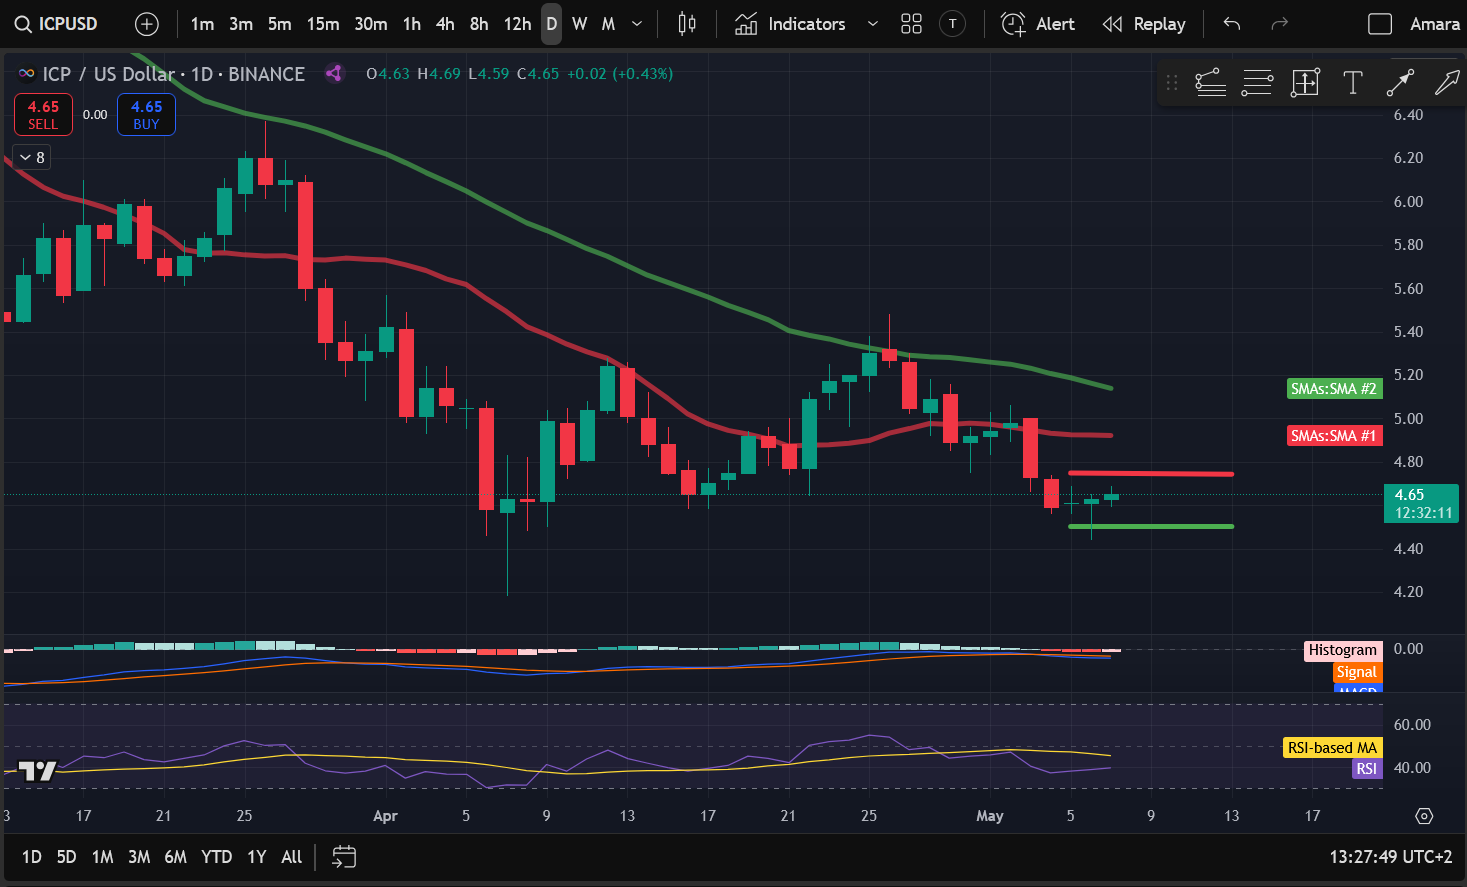The image size is (1467, 887).
Task: Choose the 12h interval
Action: (518, 24)
